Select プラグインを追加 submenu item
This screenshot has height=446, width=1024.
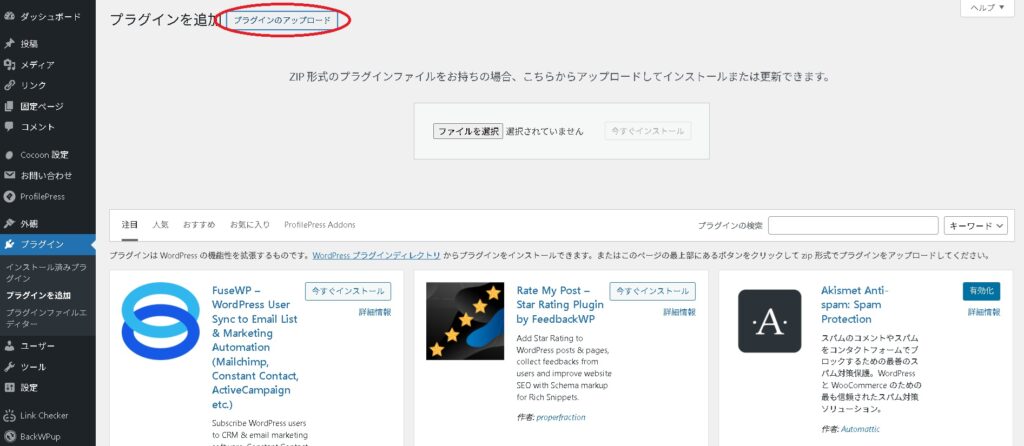[38, 295]
